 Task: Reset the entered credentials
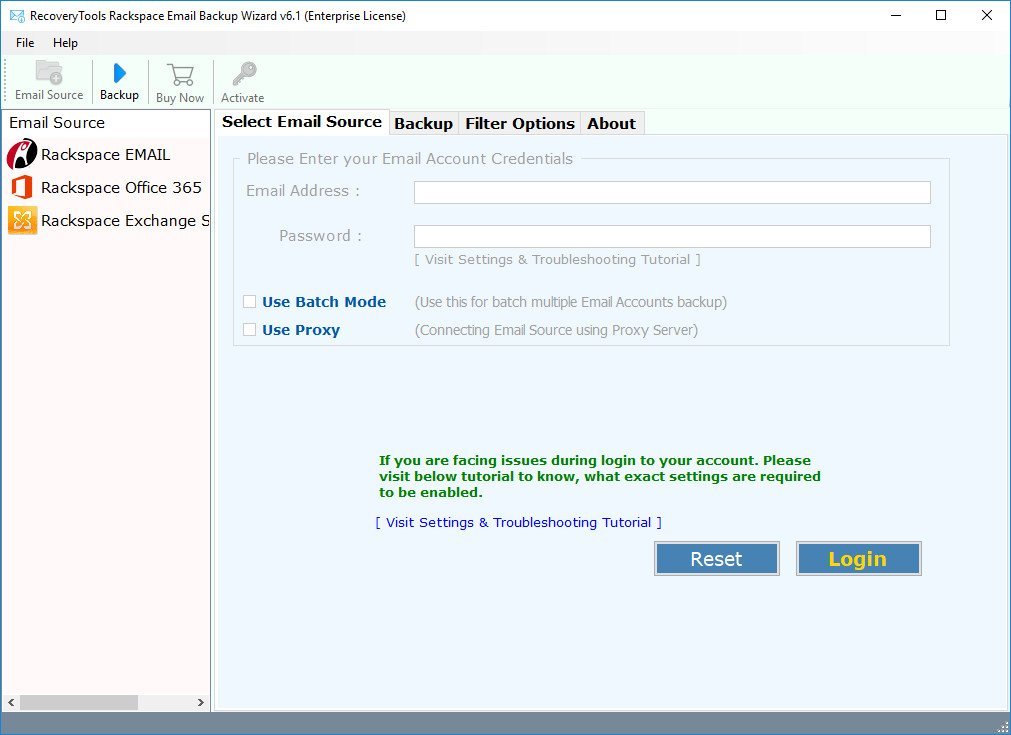tap(716, 558)
